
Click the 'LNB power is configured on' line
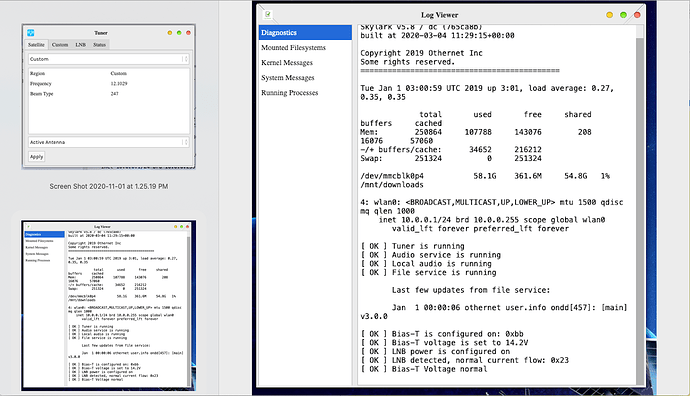pos(435,352)
